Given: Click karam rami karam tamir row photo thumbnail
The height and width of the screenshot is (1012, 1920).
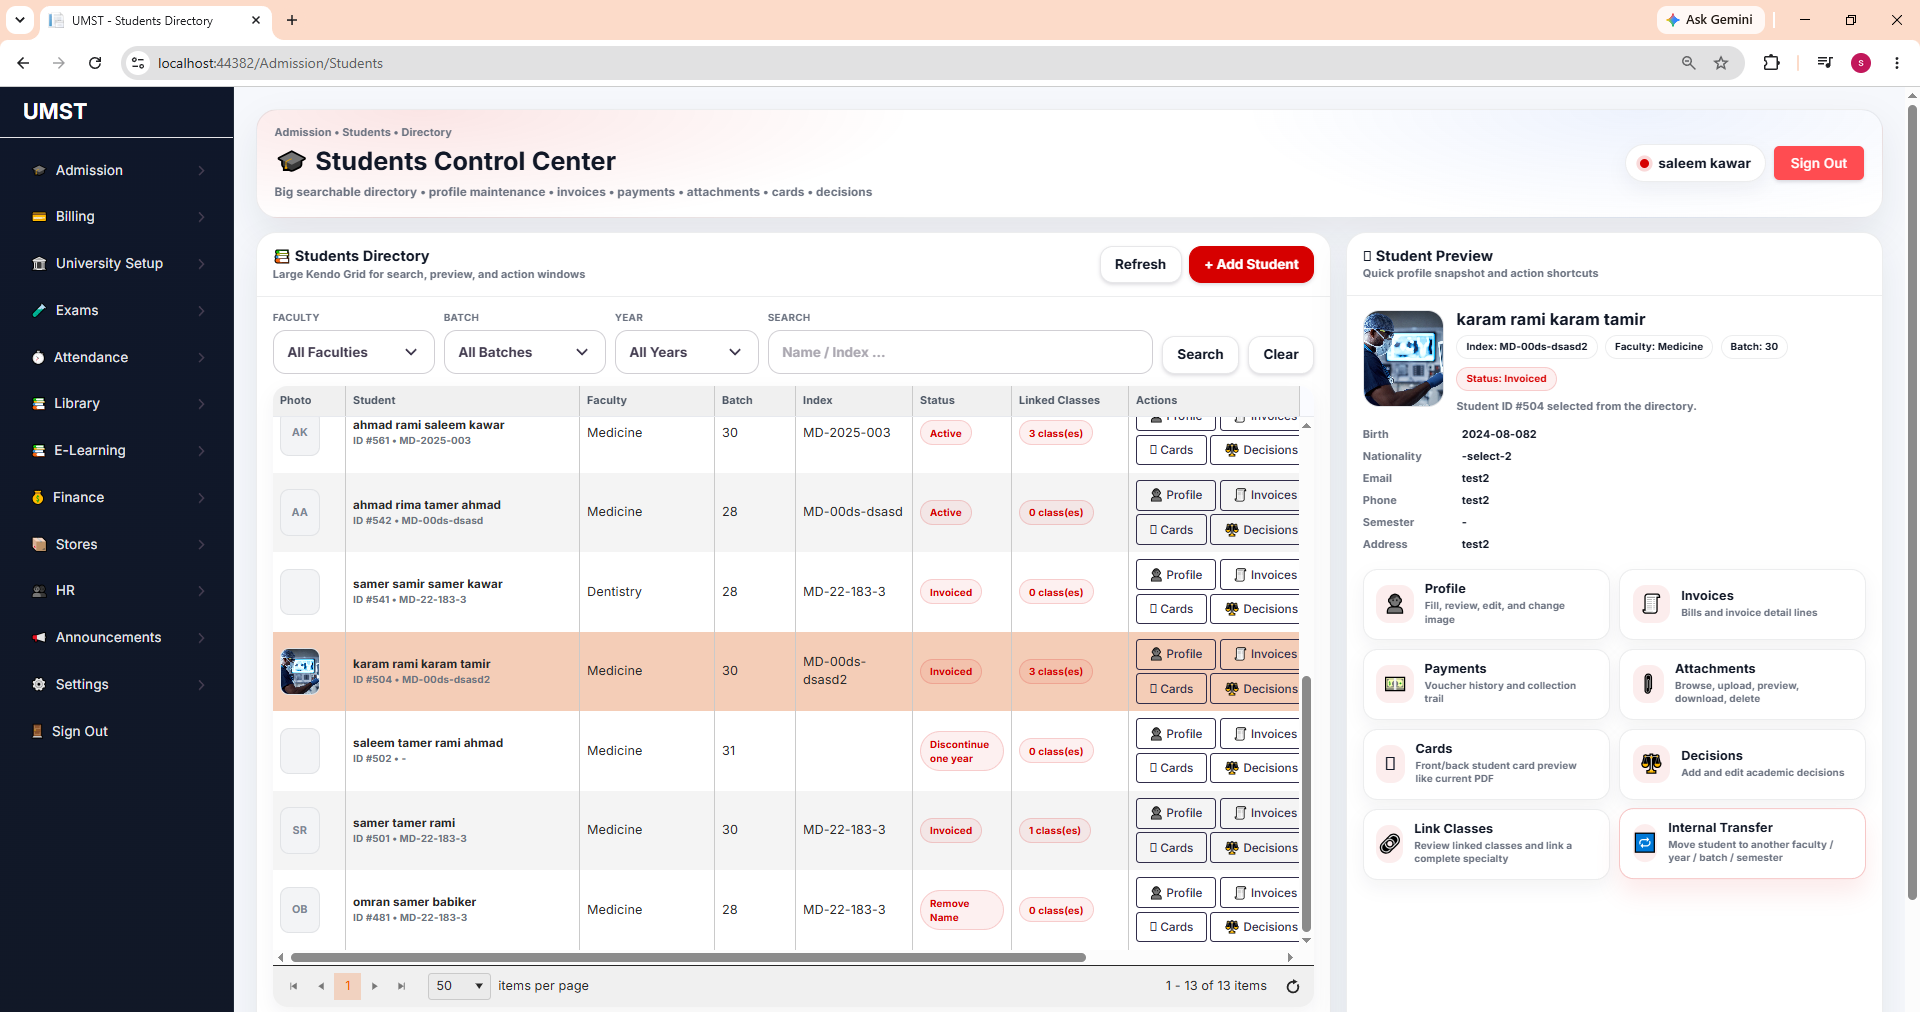Looking at the screenshot, I should click(300, 671).
